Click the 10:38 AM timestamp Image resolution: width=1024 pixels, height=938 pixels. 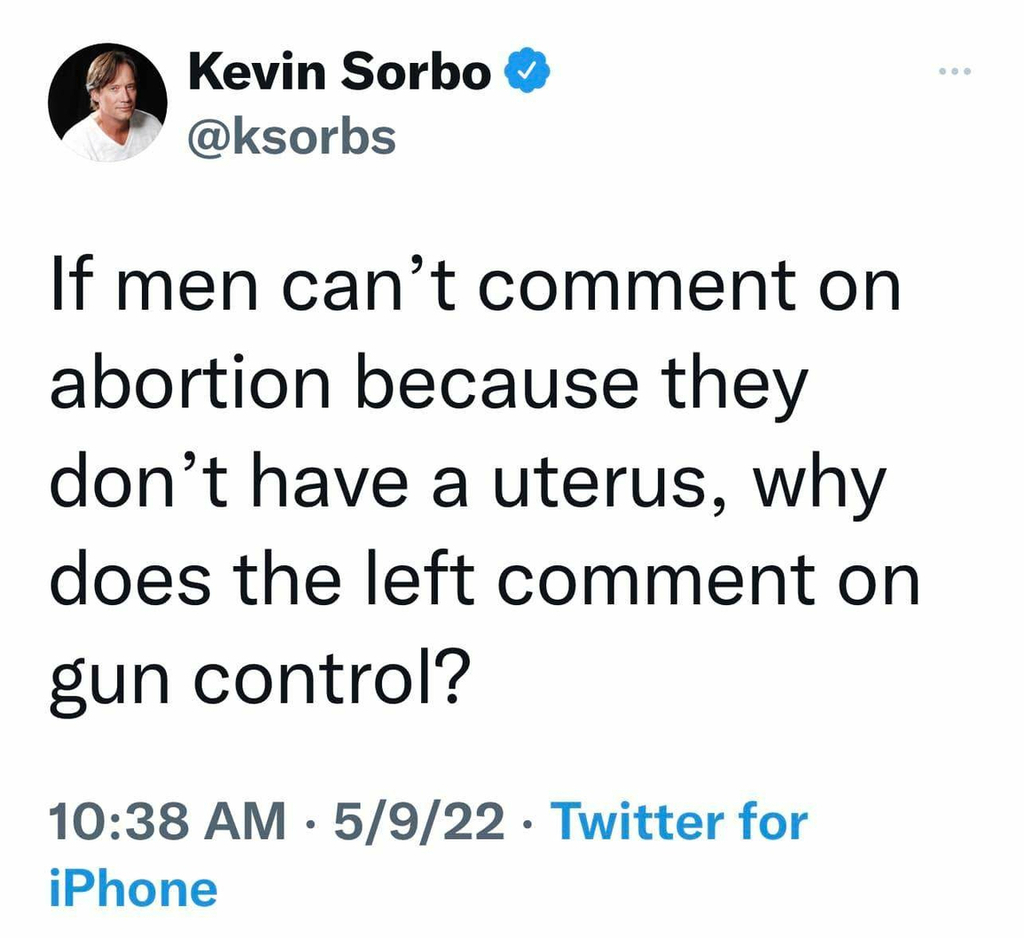pyautogui.click(x=167, y=822)
